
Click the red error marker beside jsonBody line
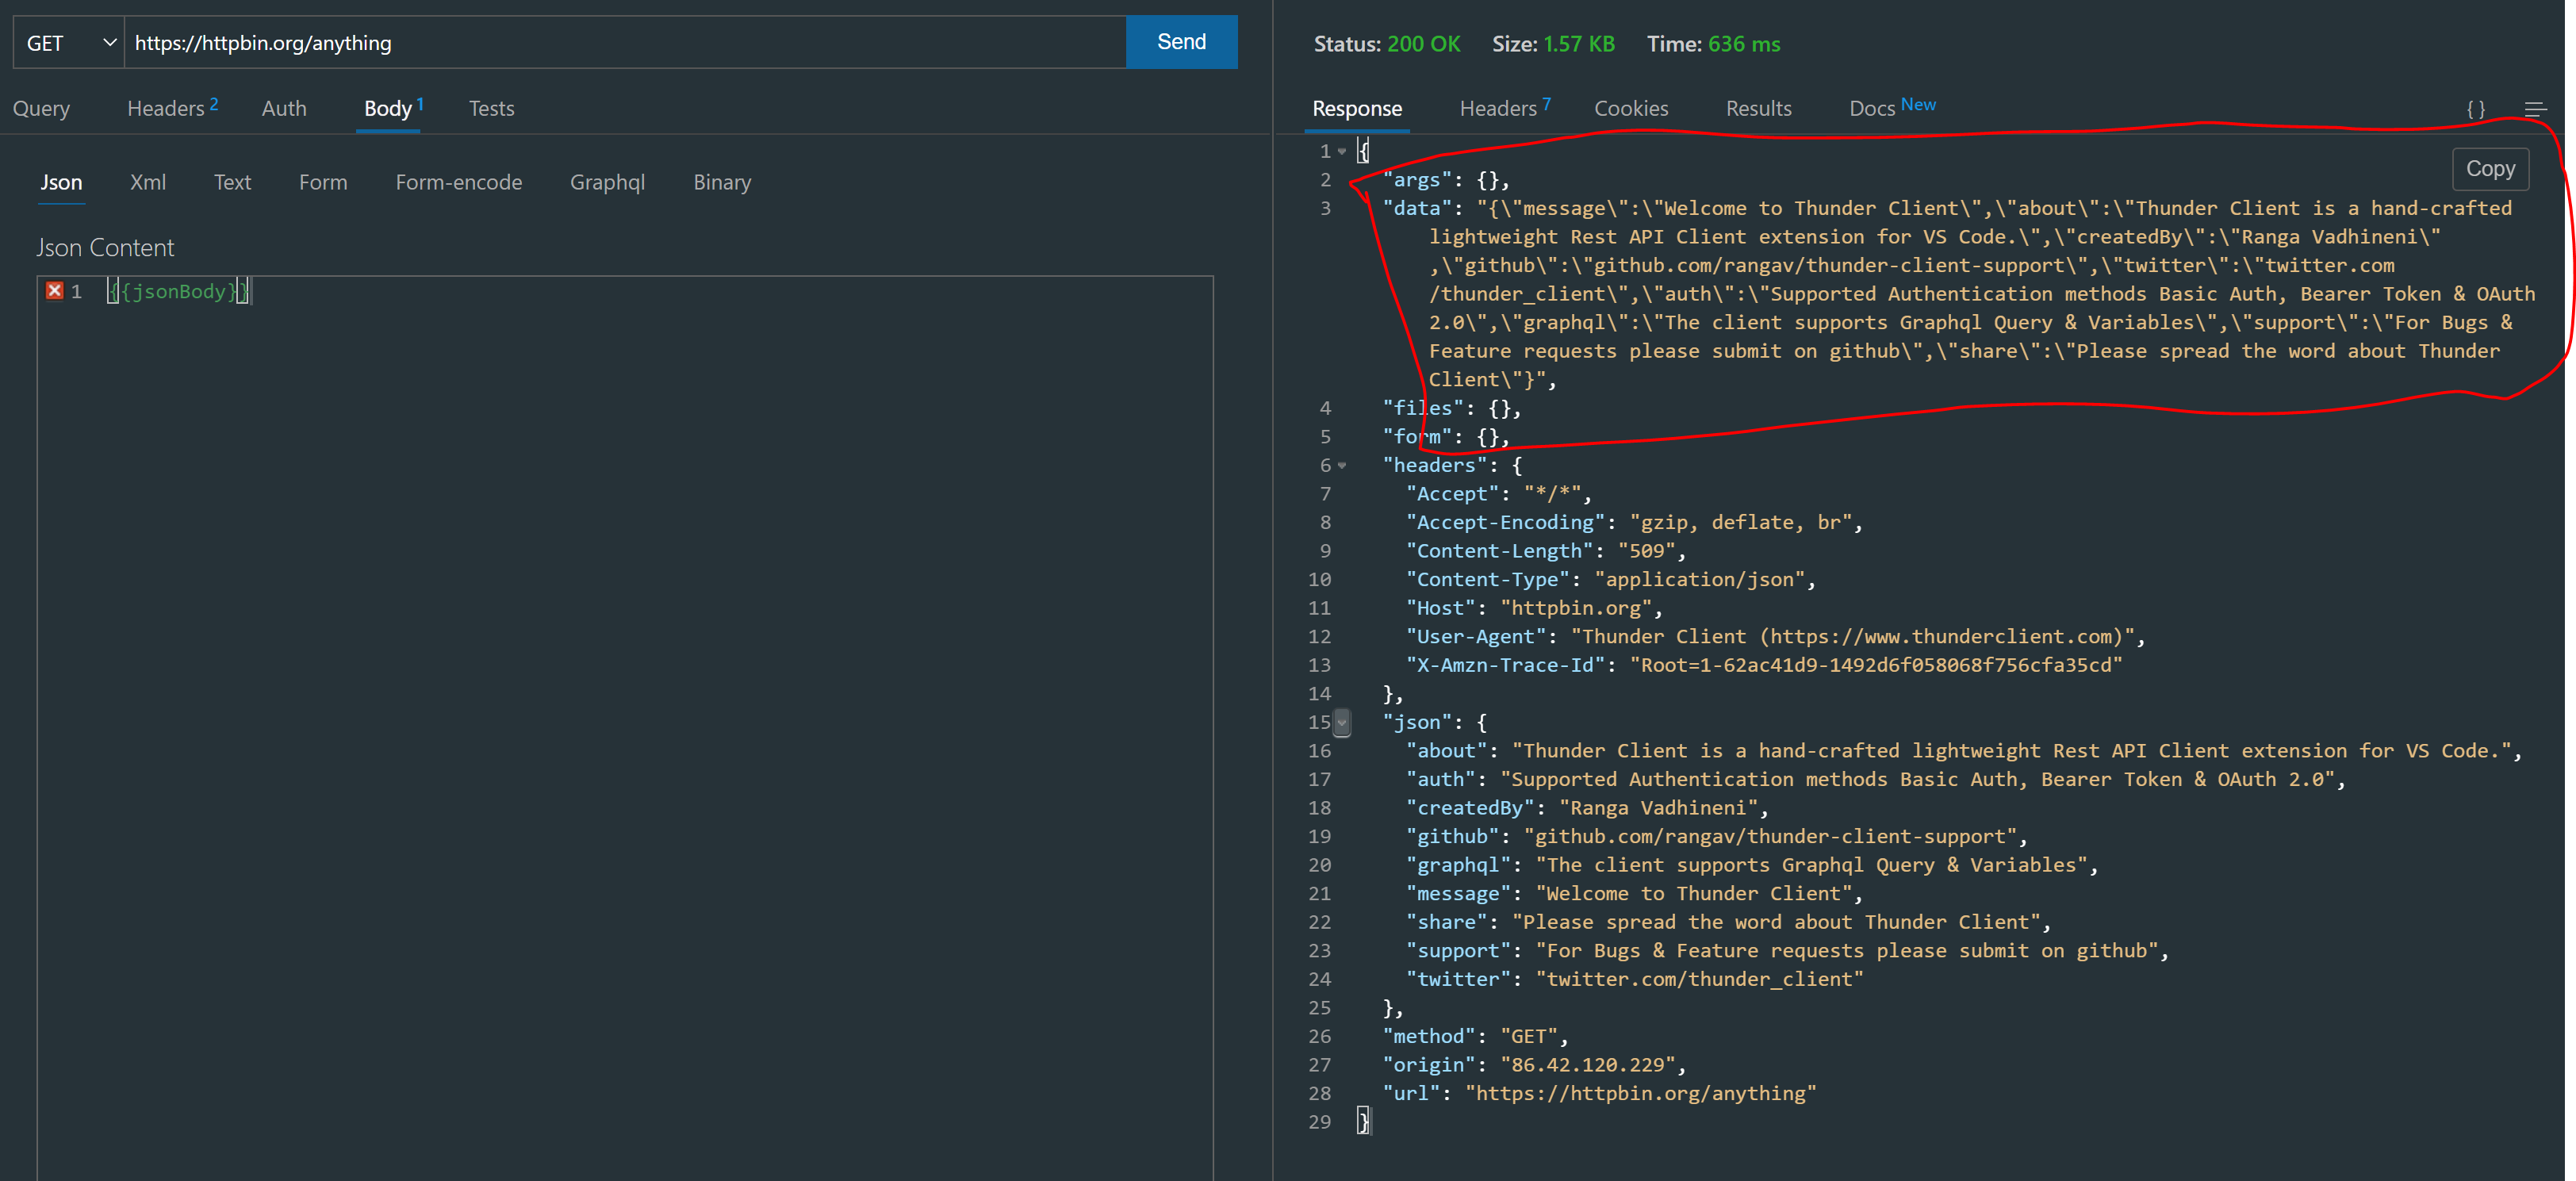pos(54,291)
